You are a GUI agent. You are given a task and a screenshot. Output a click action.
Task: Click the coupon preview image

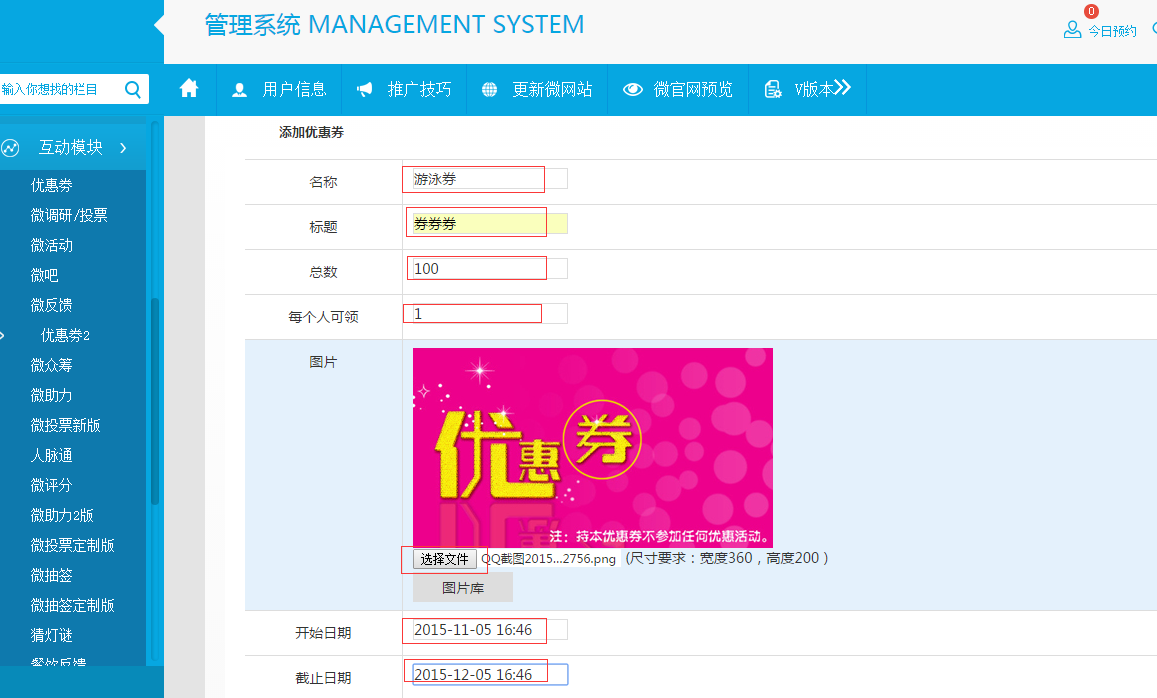coord(592,447)
